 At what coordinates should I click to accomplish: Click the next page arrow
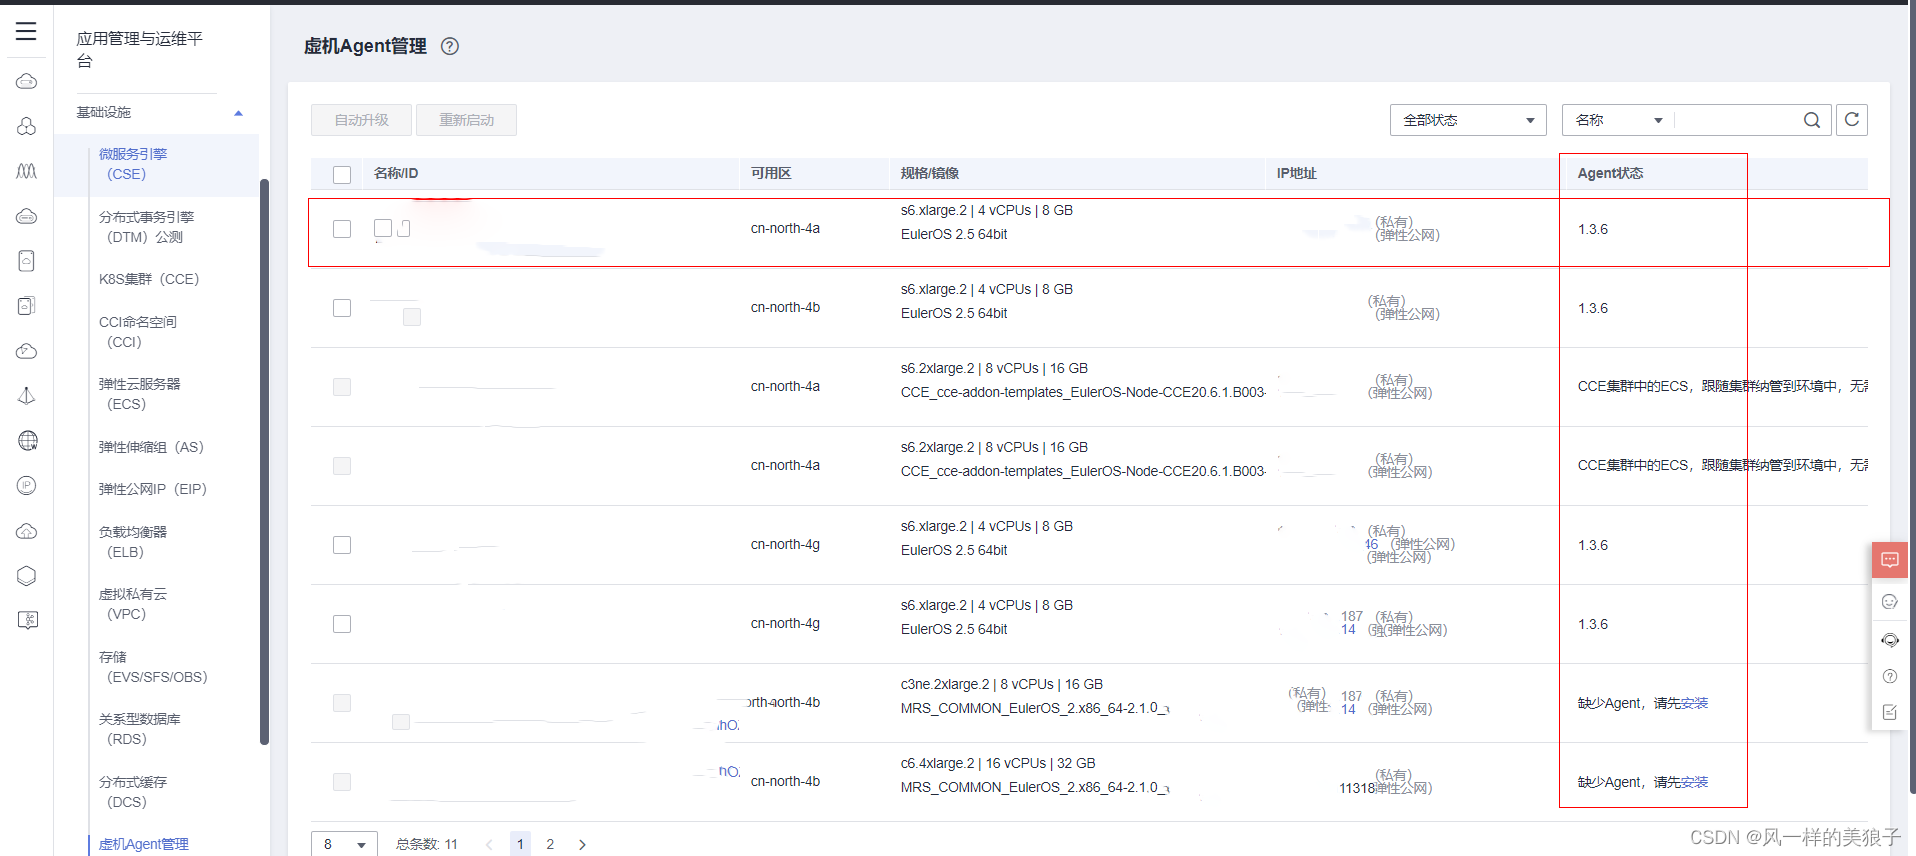click(582, 845)
